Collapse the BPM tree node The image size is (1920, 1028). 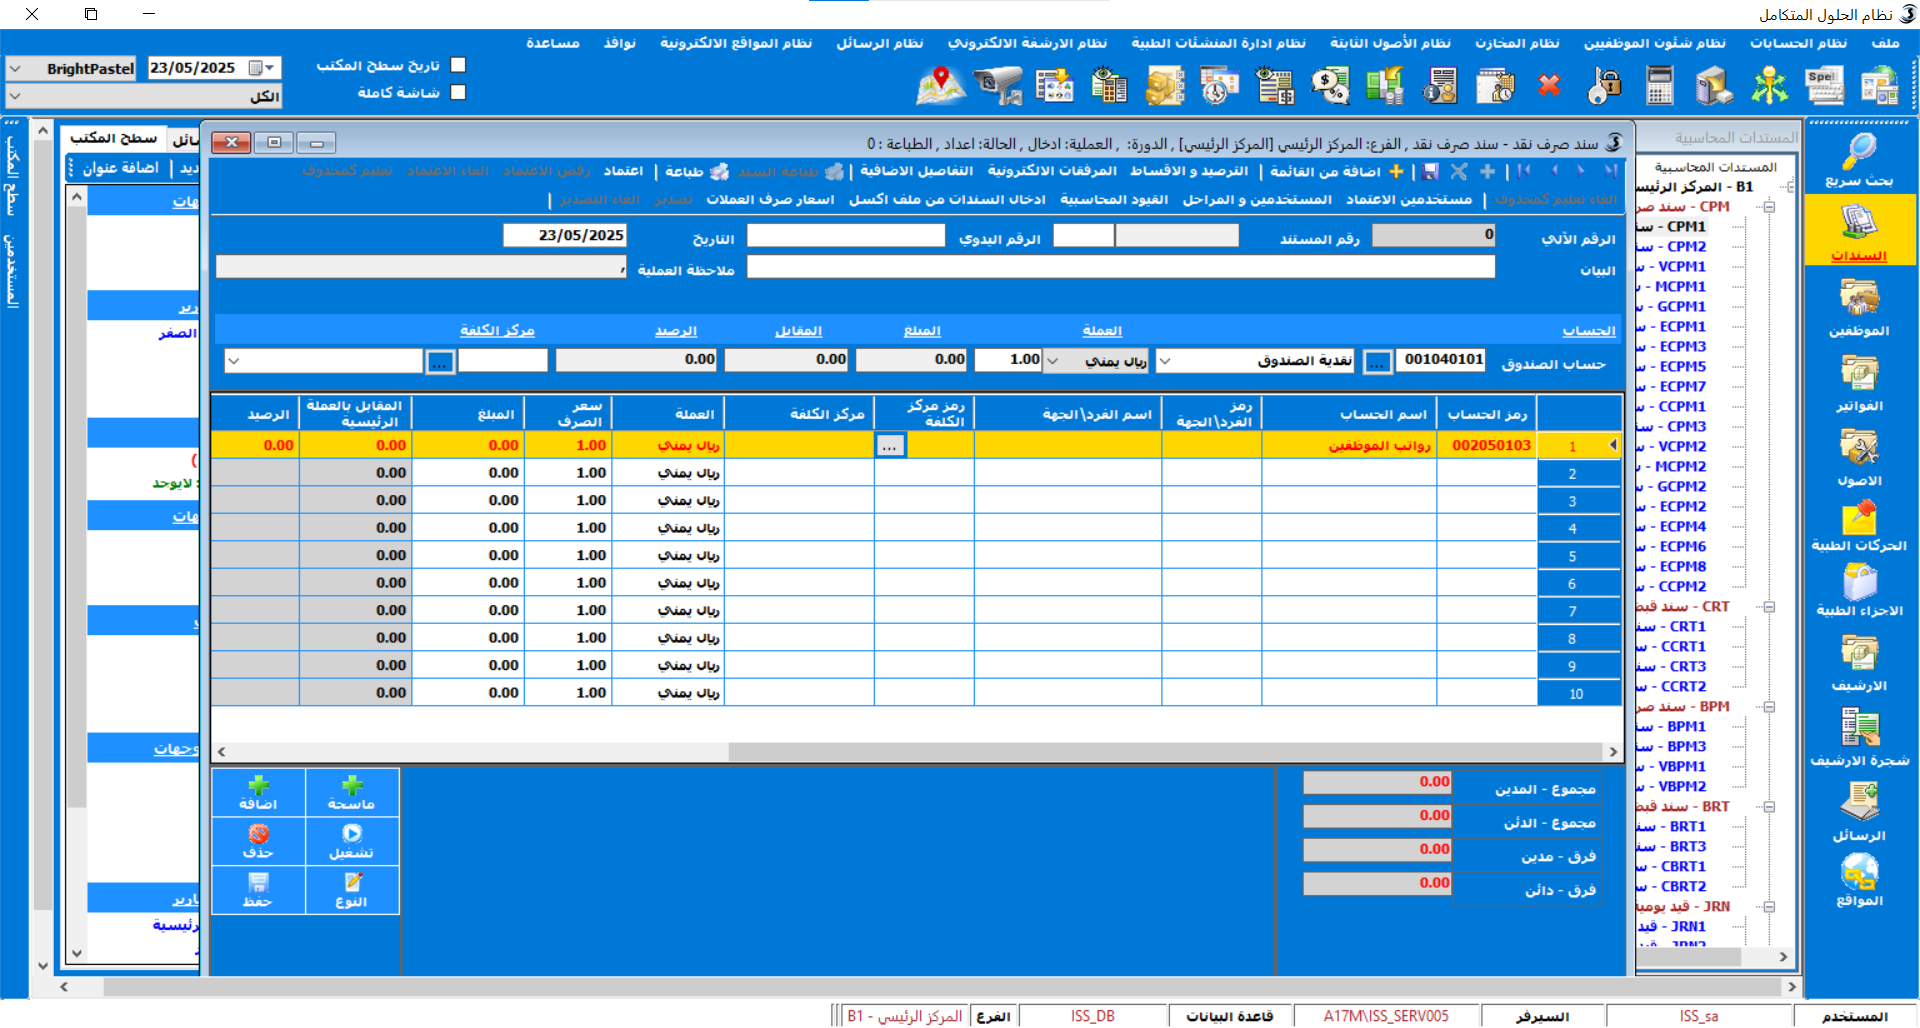click(1769, 707)
